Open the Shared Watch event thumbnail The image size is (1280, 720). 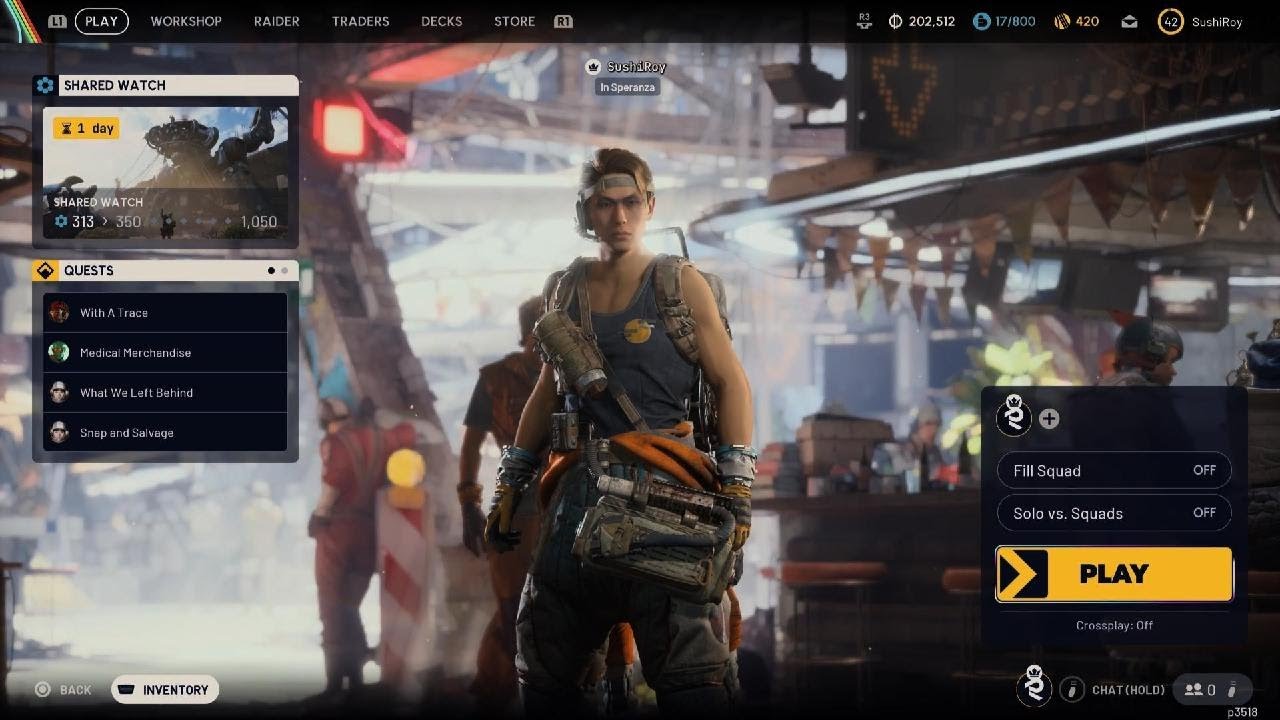pos(165,173)
